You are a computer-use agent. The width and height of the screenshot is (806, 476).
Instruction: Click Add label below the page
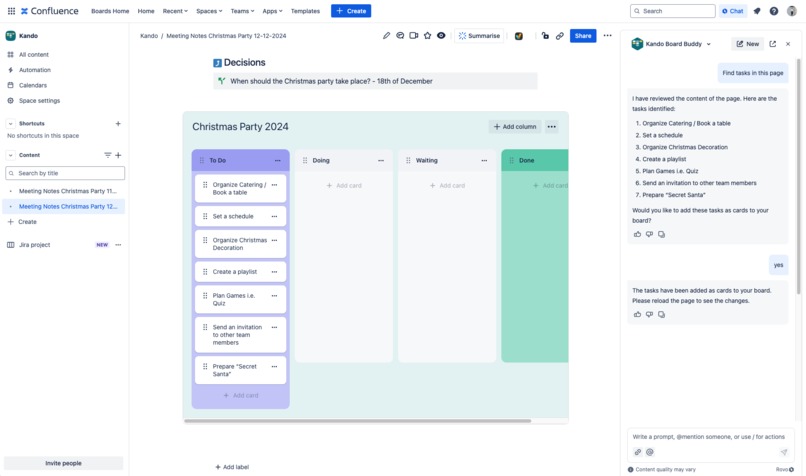pos(232,467)
